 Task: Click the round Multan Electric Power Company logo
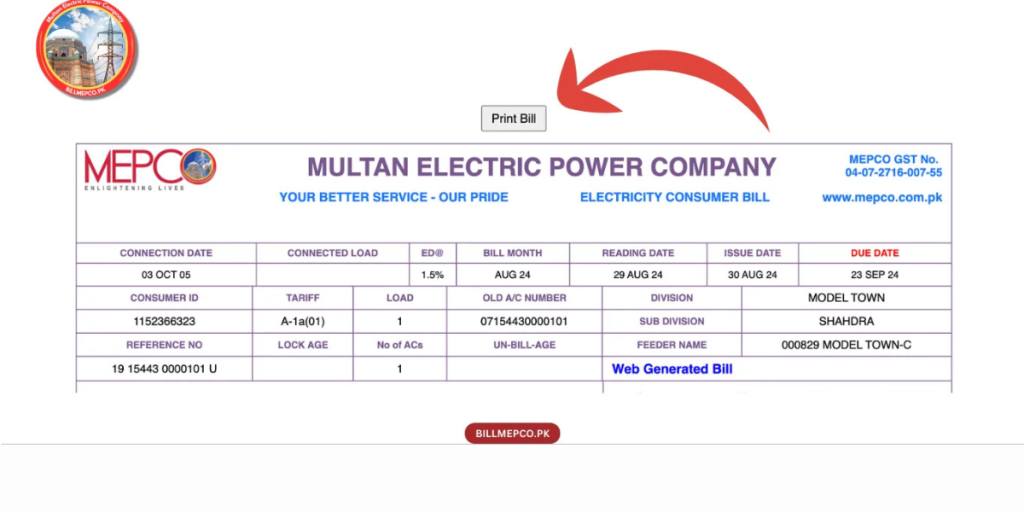[86, 50]
